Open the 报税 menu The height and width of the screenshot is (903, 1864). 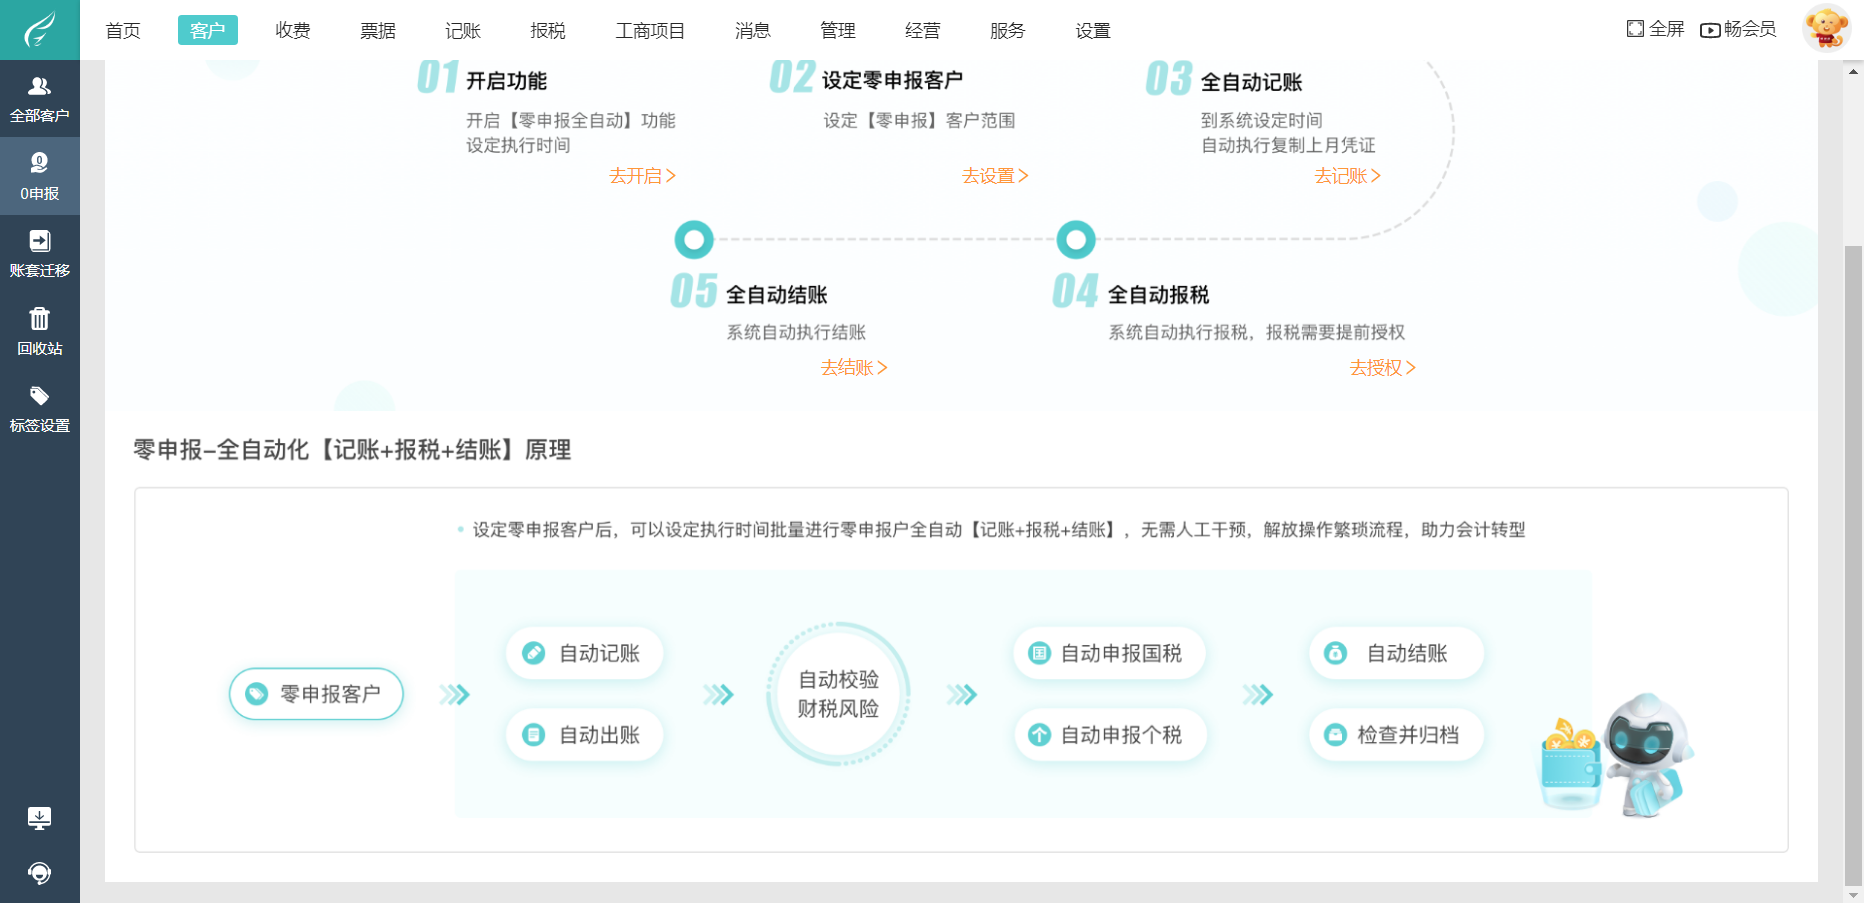coord(546,30)
